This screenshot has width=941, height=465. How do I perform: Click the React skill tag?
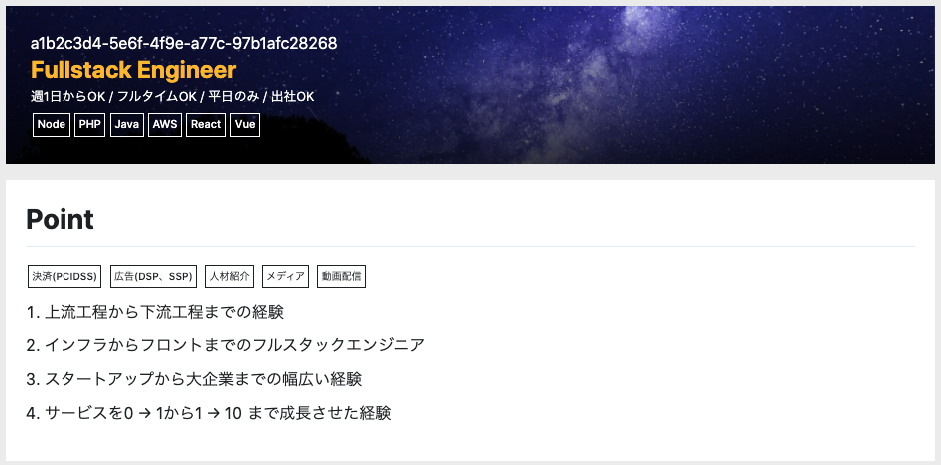206,125
